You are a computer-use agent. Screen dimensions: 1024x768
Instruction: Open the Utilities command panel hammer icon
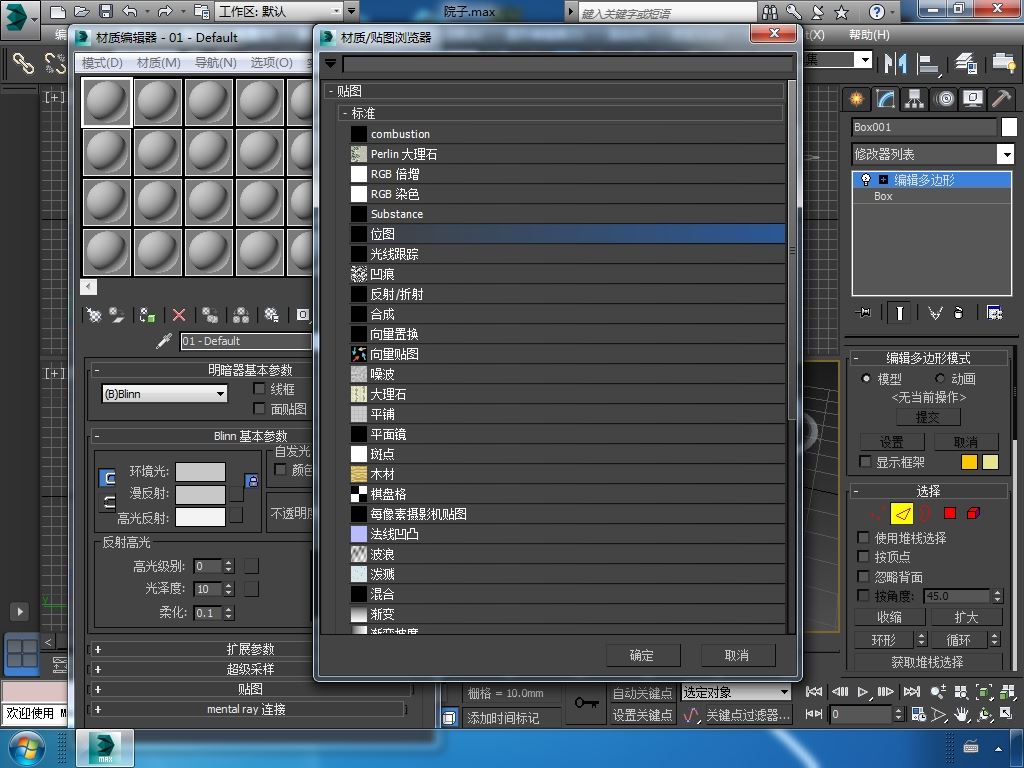click(1001, 99)
